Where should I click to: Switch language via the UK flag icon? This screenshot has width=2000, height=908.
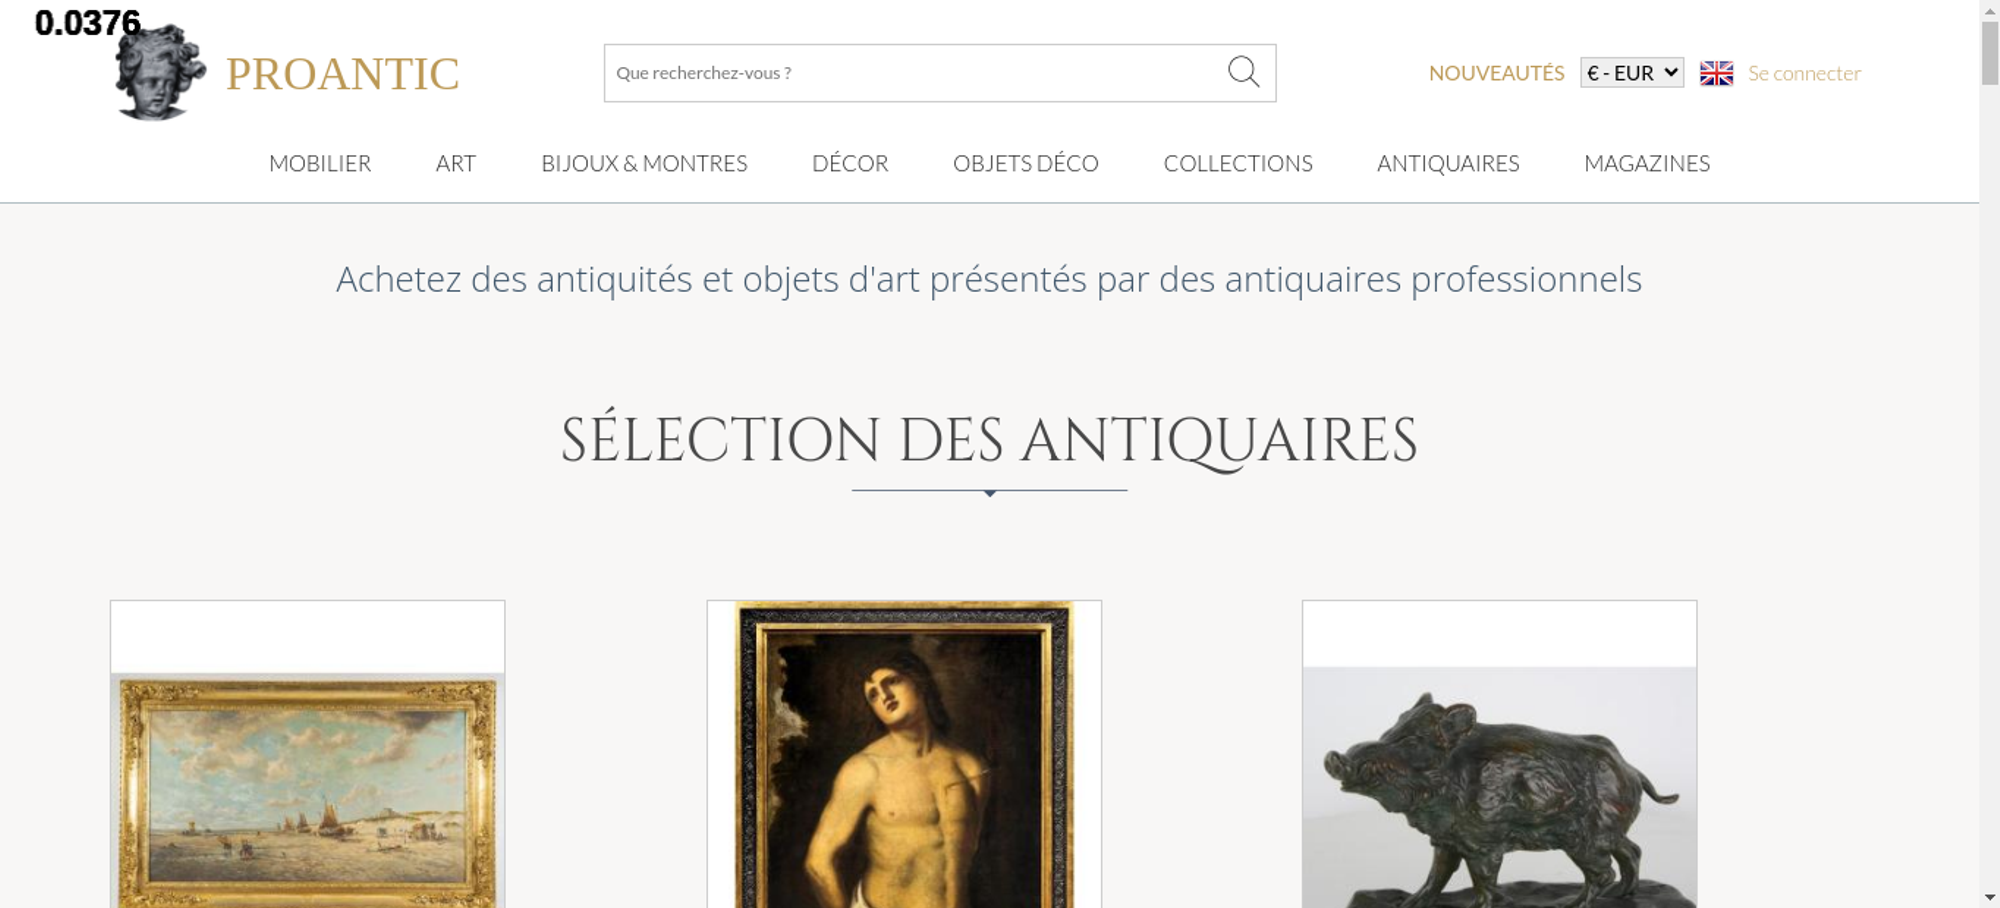1716,73
